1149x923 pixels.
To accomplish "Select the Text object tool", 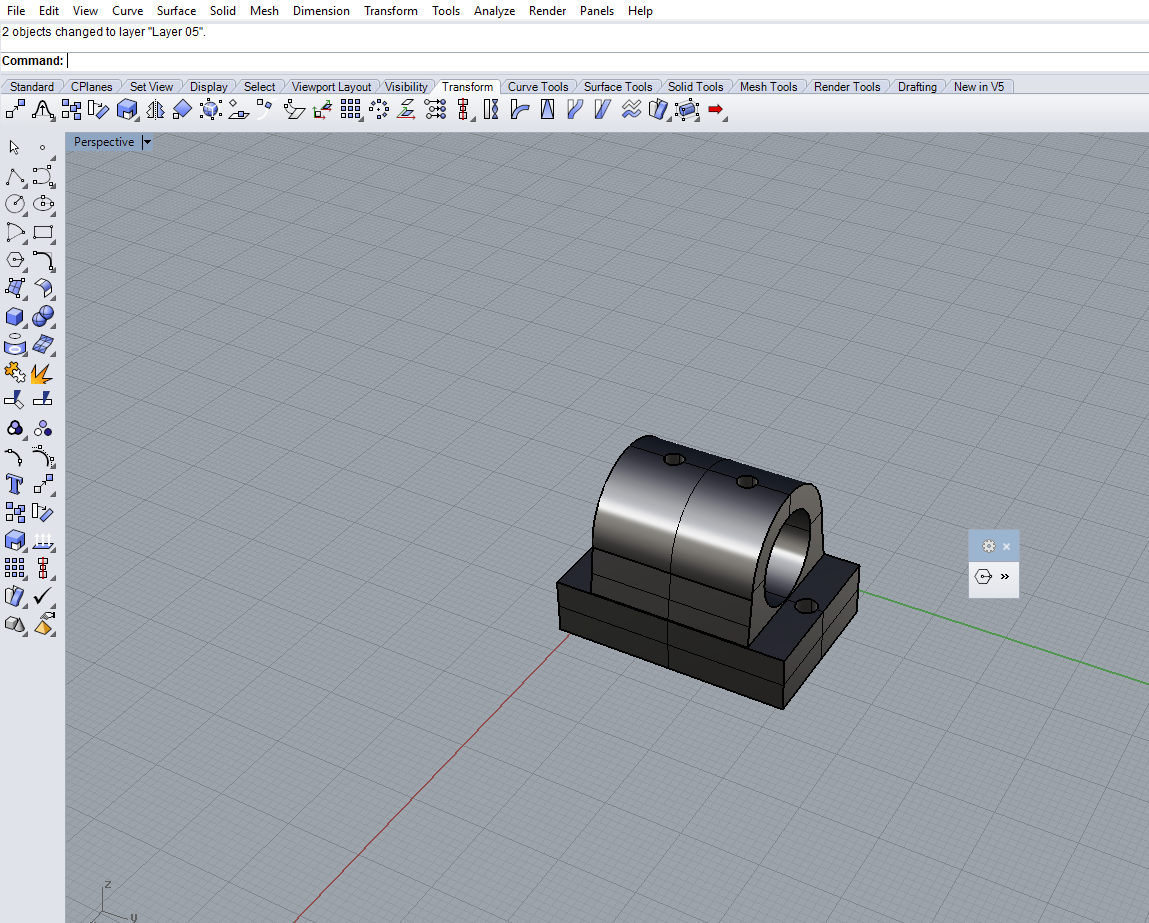I will [14, 485].
